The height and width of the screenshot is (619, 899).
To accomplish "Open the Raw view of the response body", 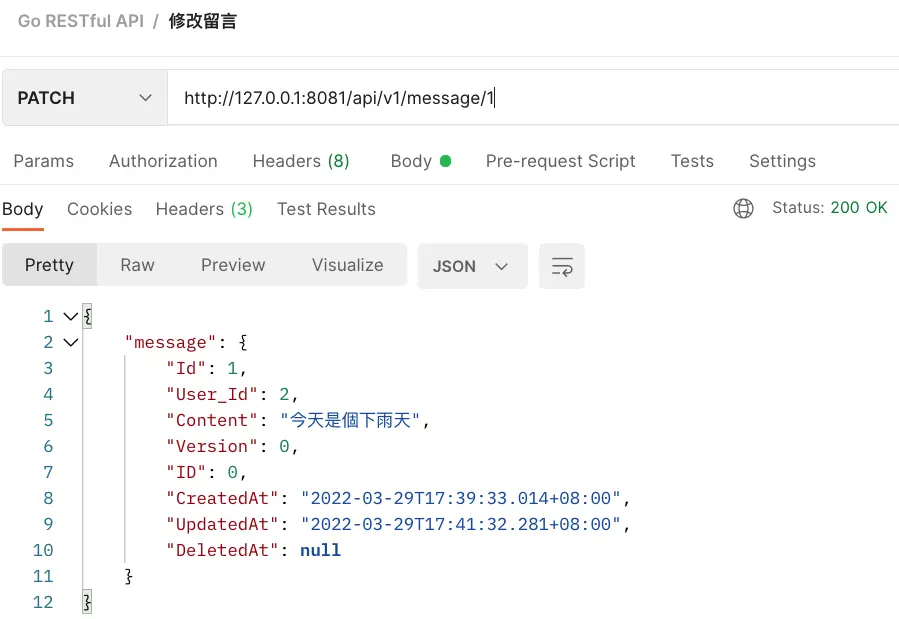I will click(x=136, y=265).
